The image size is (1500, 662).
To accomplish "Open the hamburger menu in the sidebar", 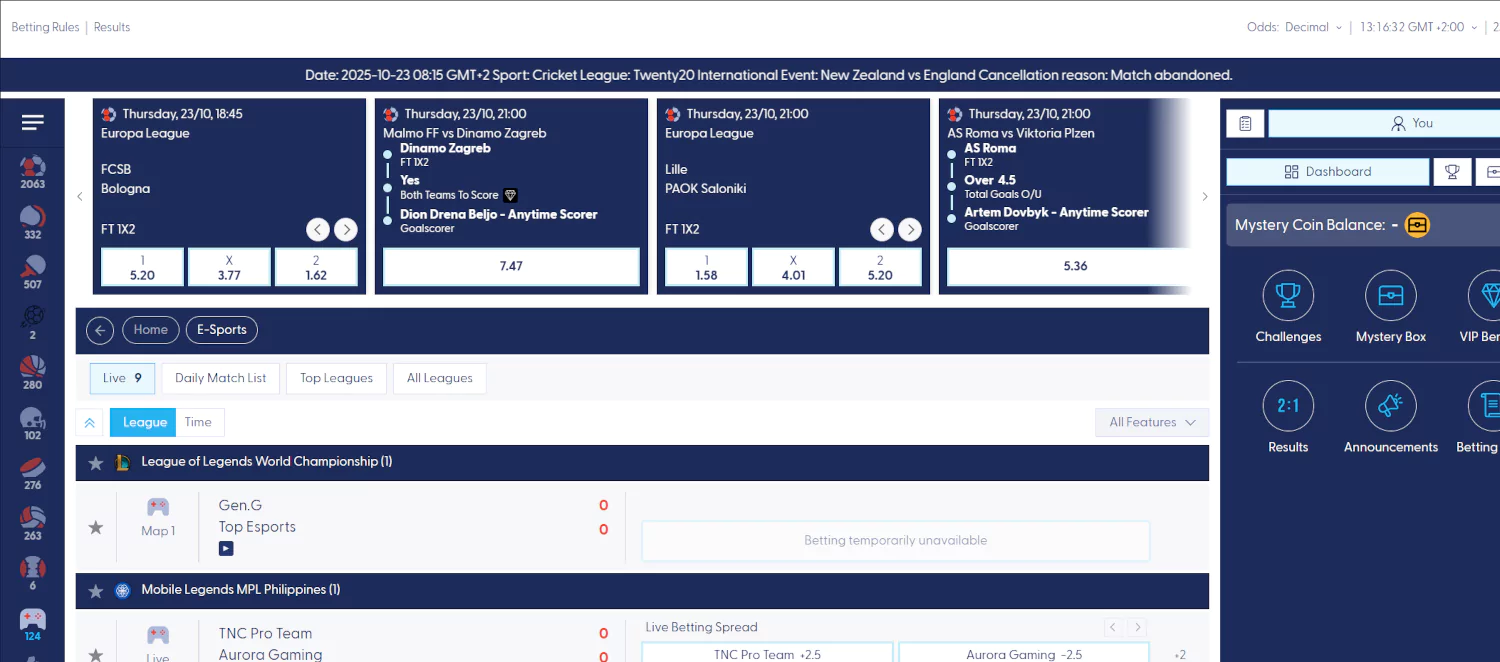I will [32, 122].
